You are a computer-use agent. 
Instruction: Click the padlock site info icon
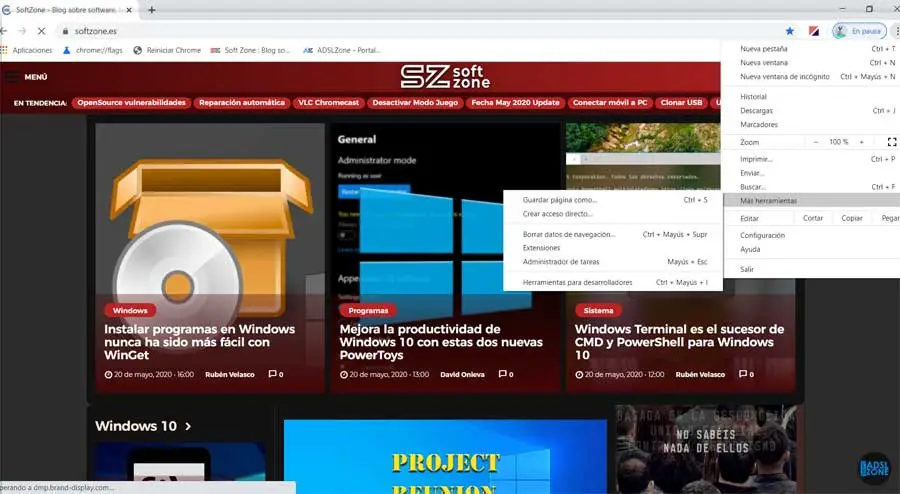[65, 31]
